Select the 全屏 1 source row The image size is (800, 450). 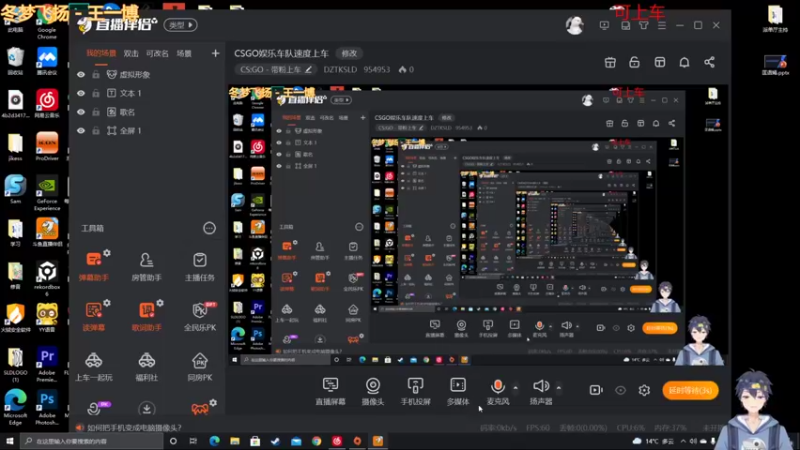[148, 131]
